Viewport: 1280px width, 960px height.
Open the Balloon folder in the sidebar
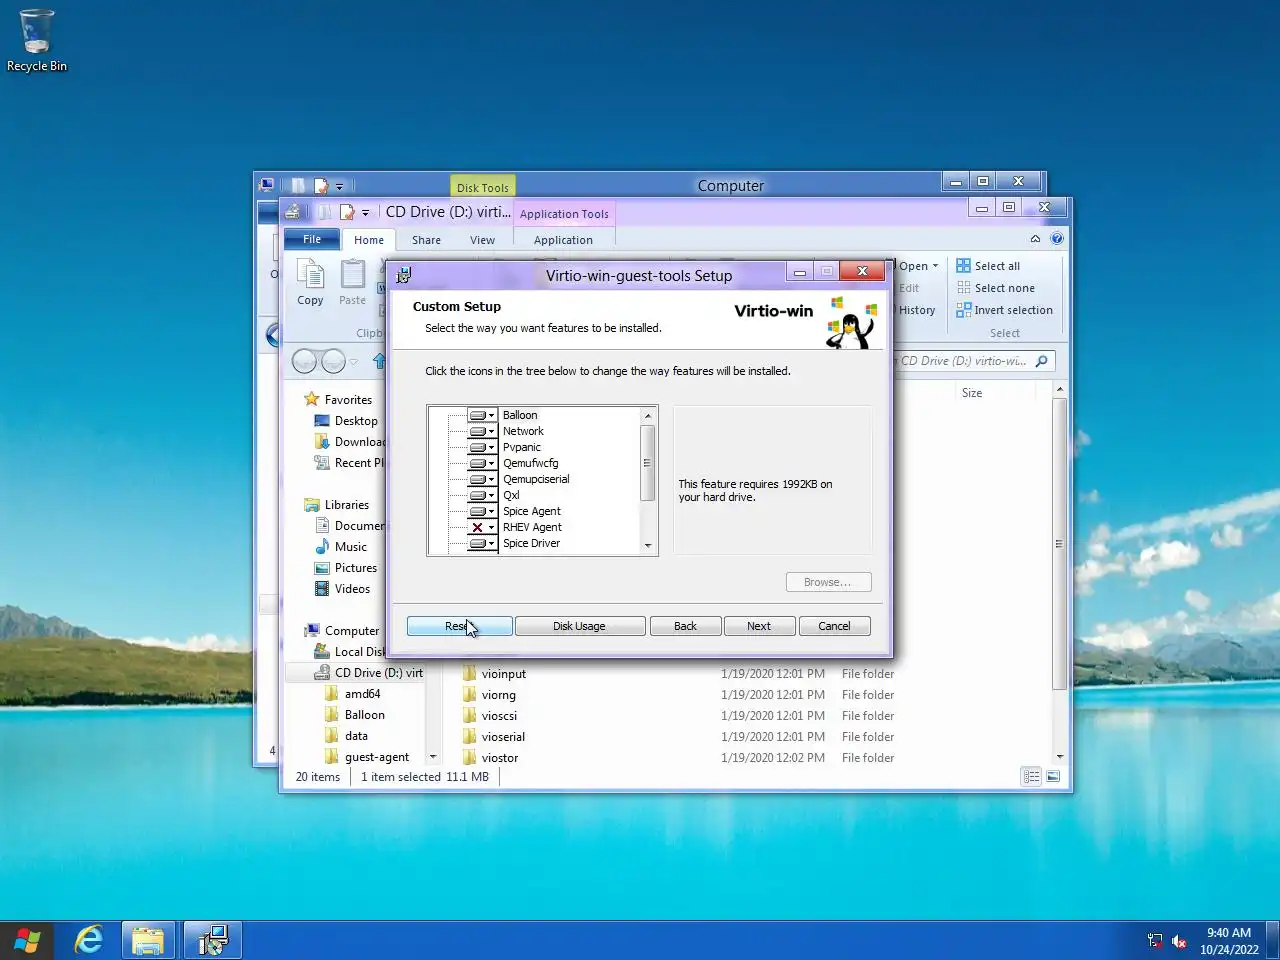click(x=355, y=715)
